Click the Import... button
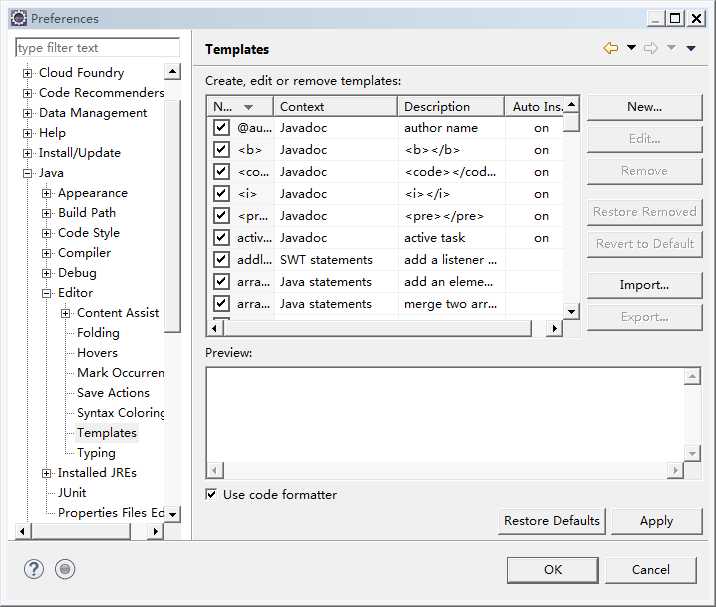 pyautogui.click(x=644, y=285)
